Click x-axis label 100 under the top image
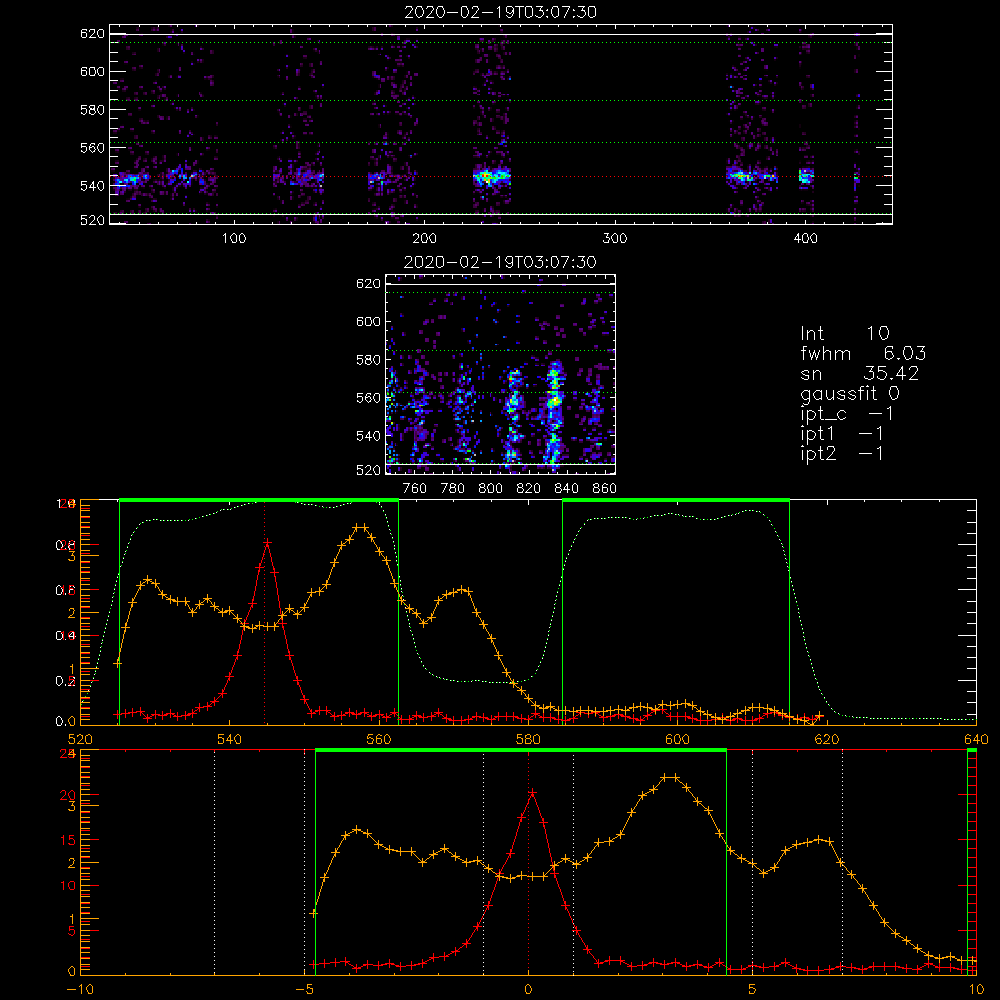 pos(234,239)
